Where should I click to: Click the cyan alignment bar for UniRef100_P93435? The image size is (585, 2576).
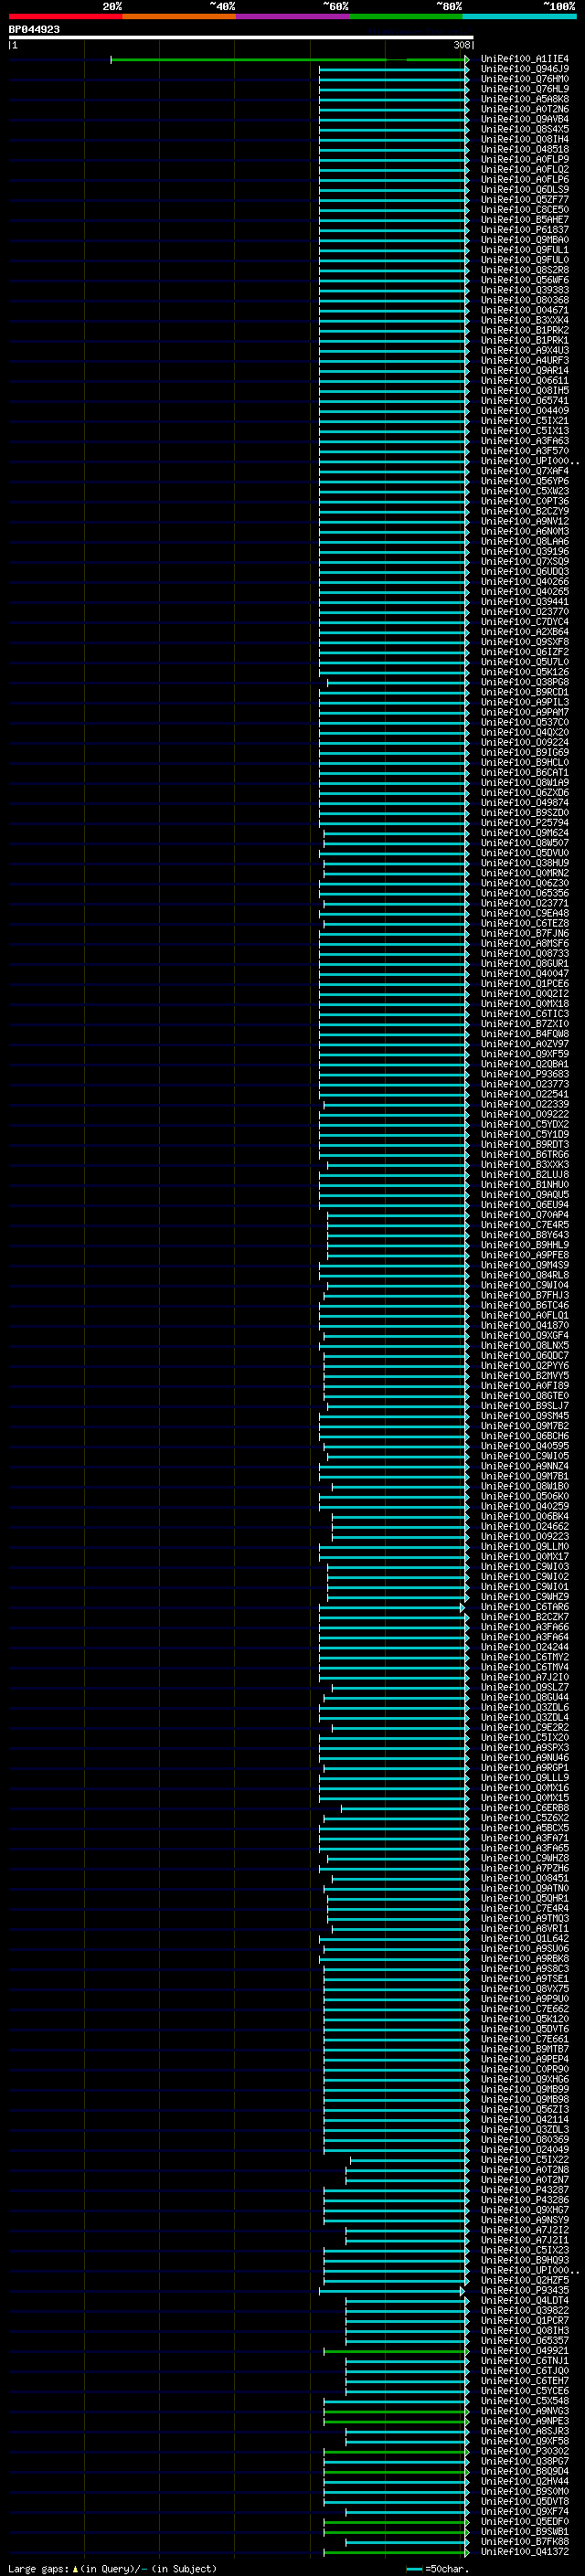pos(392,2291)
